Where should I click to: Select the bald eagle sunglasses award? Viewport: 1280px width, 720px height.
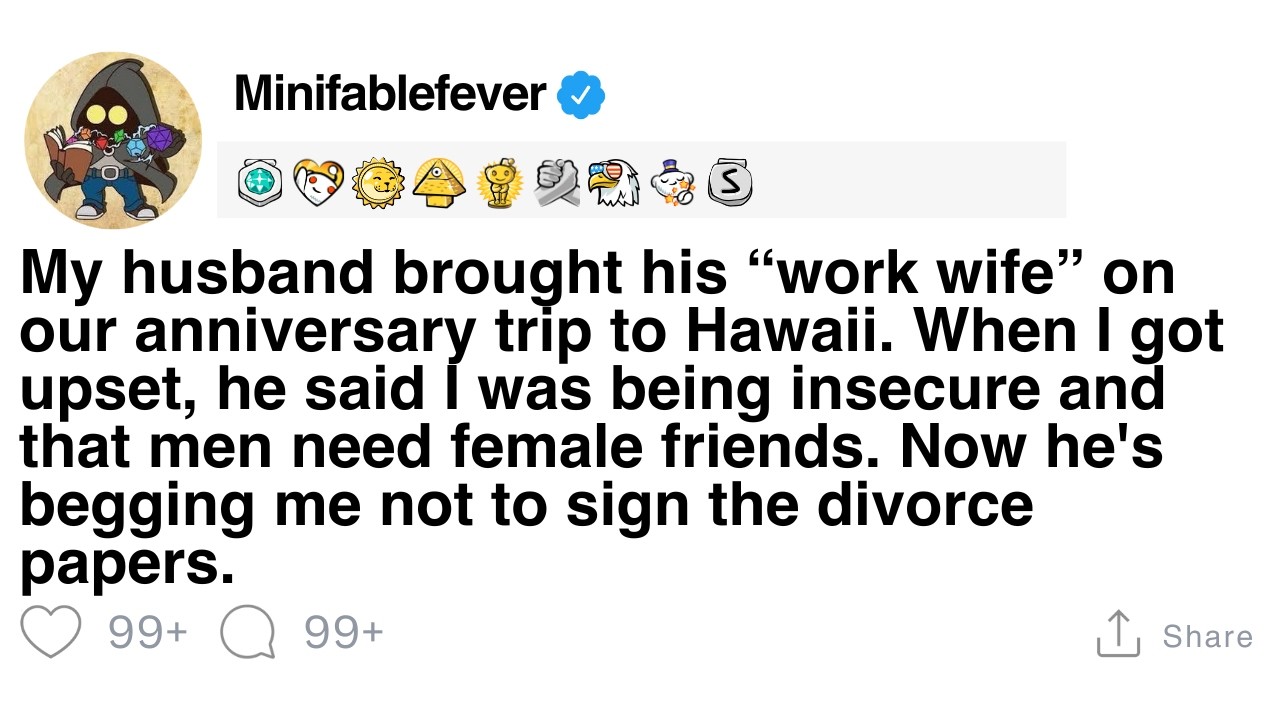[613, 182]
